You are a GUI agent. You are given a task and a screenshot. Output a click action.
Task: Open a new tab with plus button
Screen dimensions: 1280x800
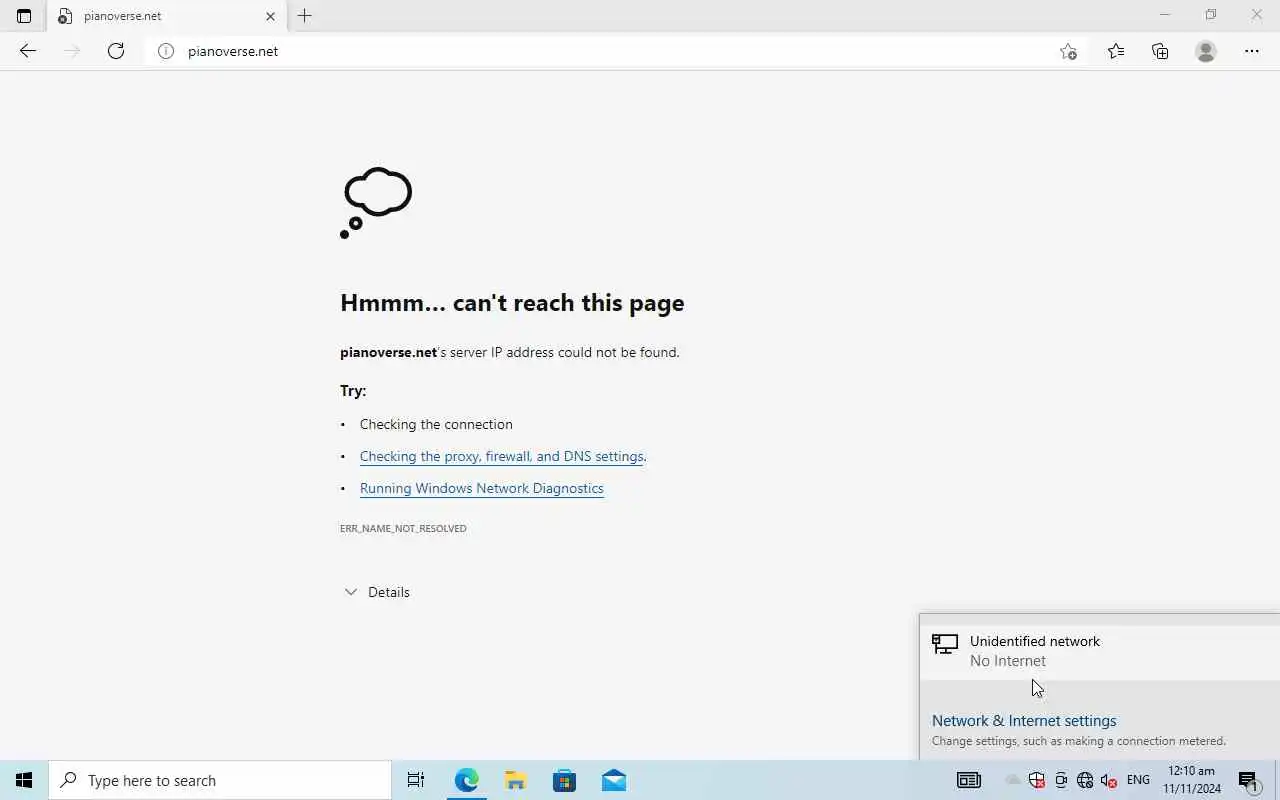coord(305,16)
